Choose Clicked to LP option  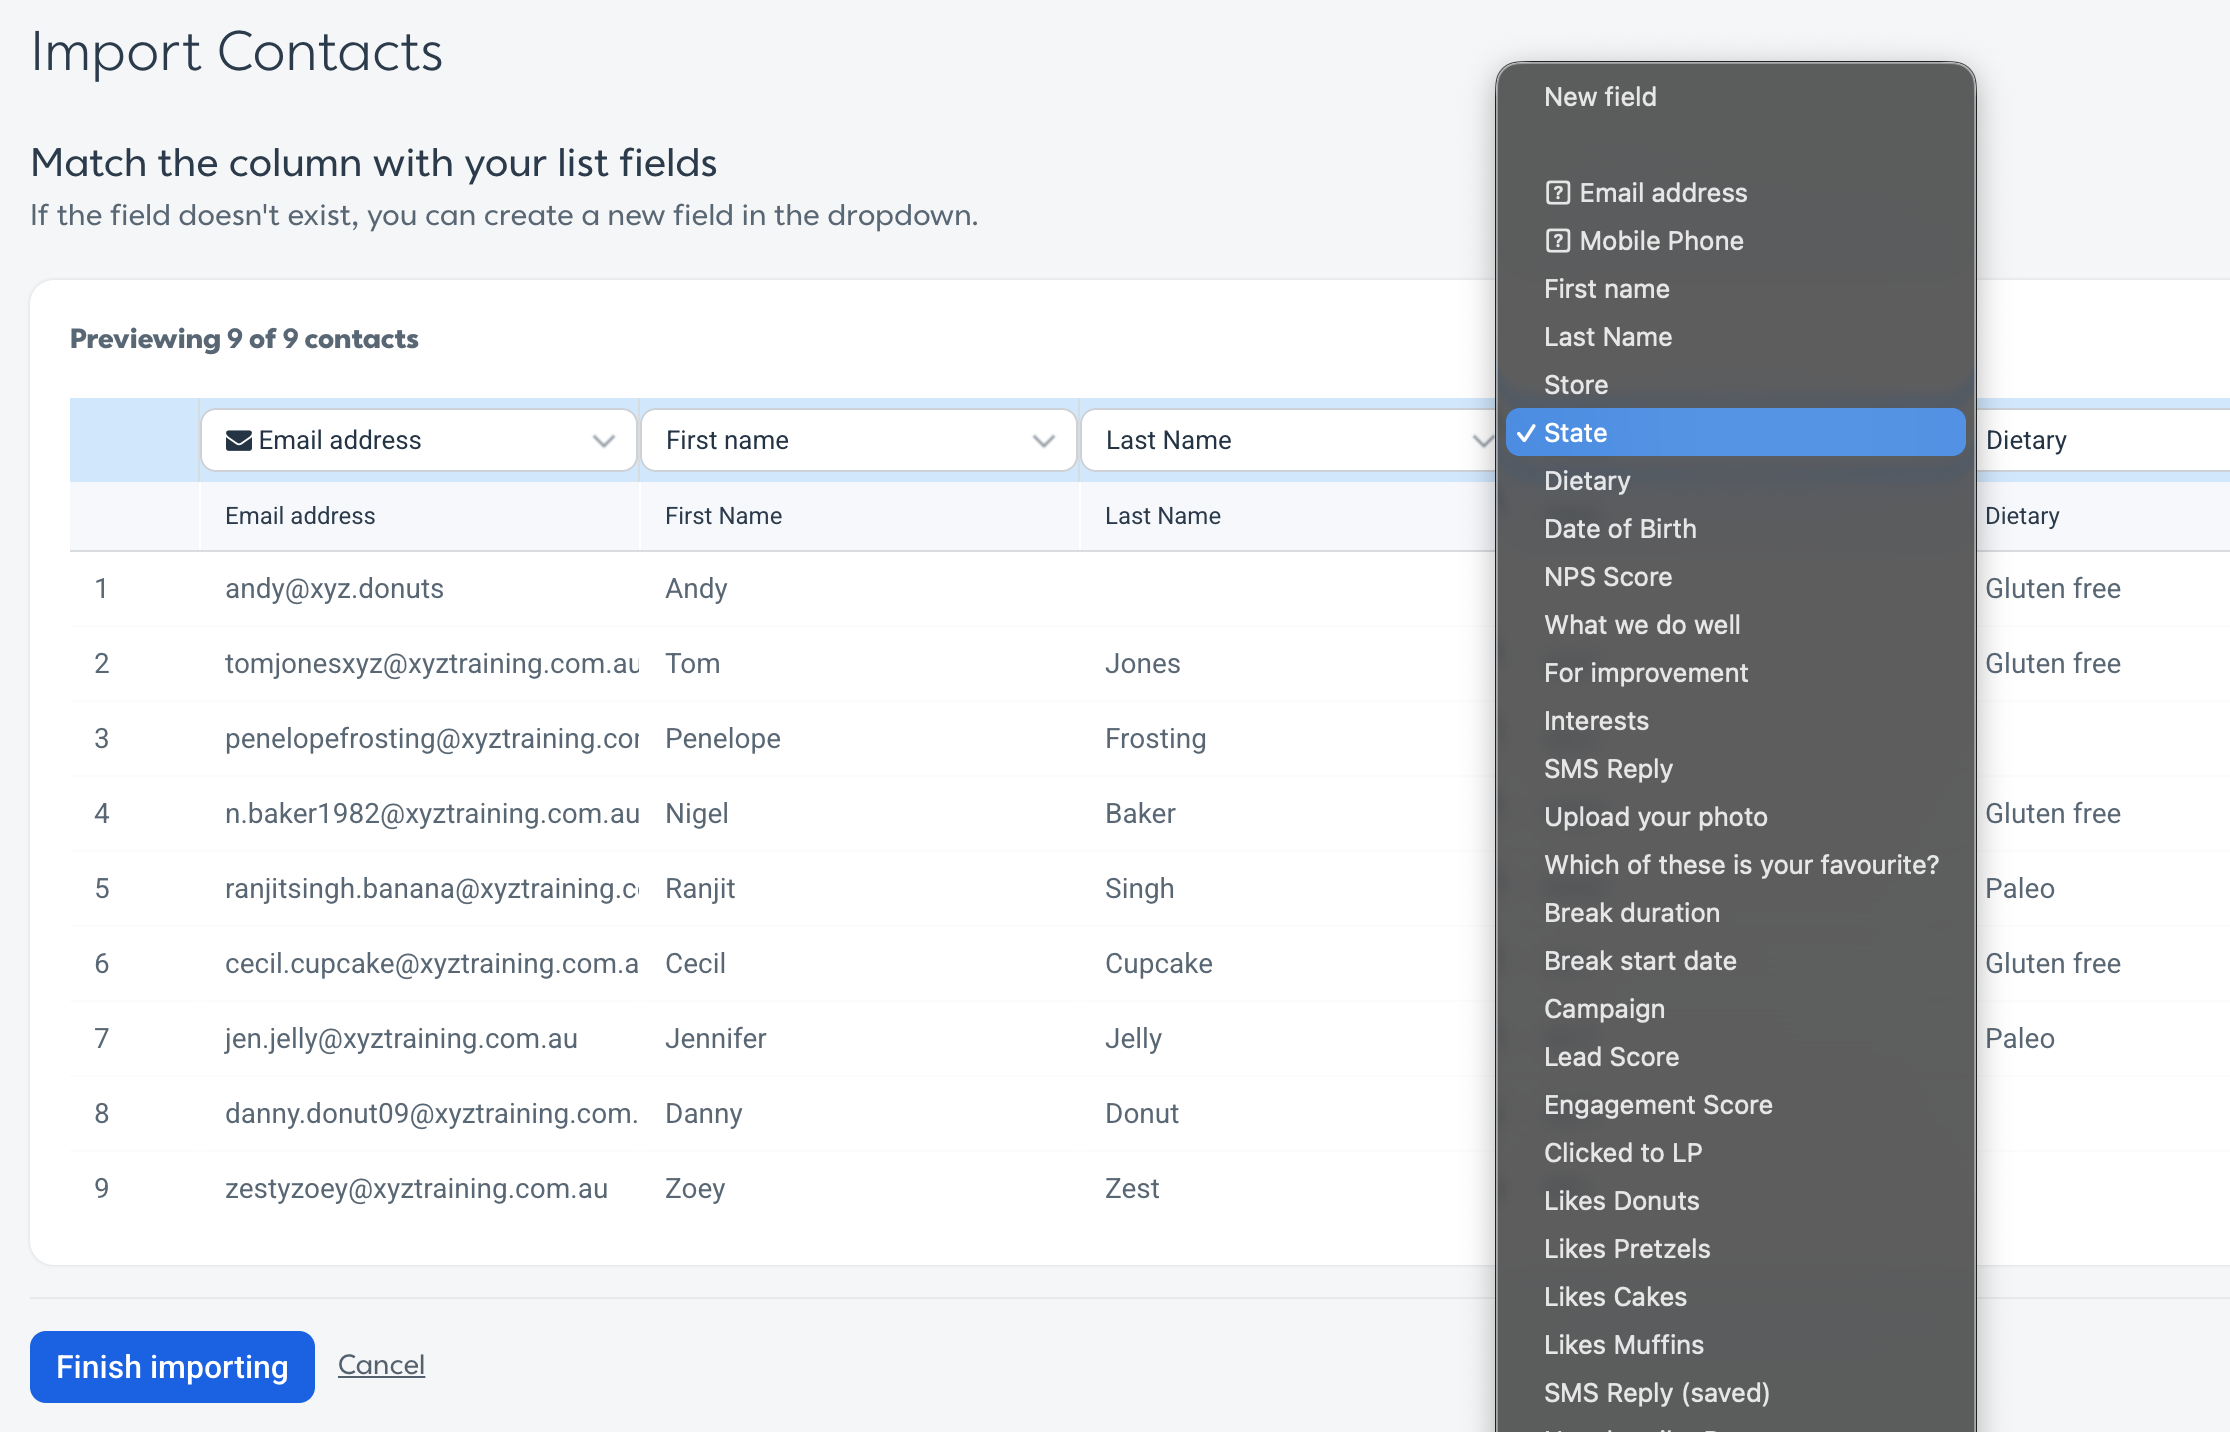(1735, 1153)
